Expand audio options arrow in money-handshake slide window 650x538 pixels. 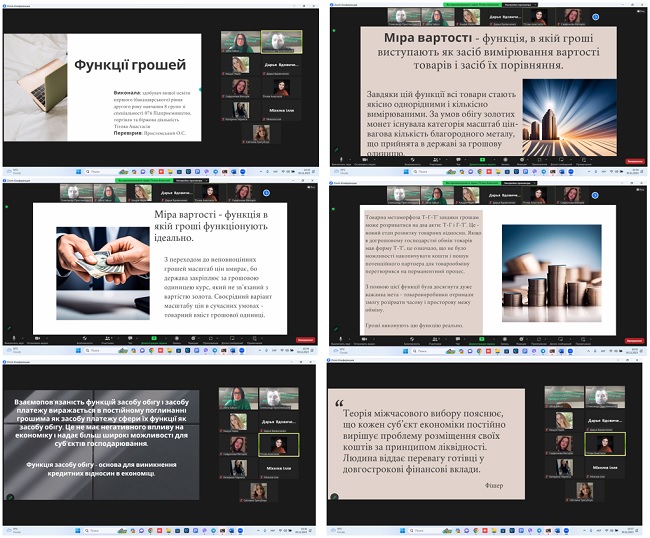point(22,338)
